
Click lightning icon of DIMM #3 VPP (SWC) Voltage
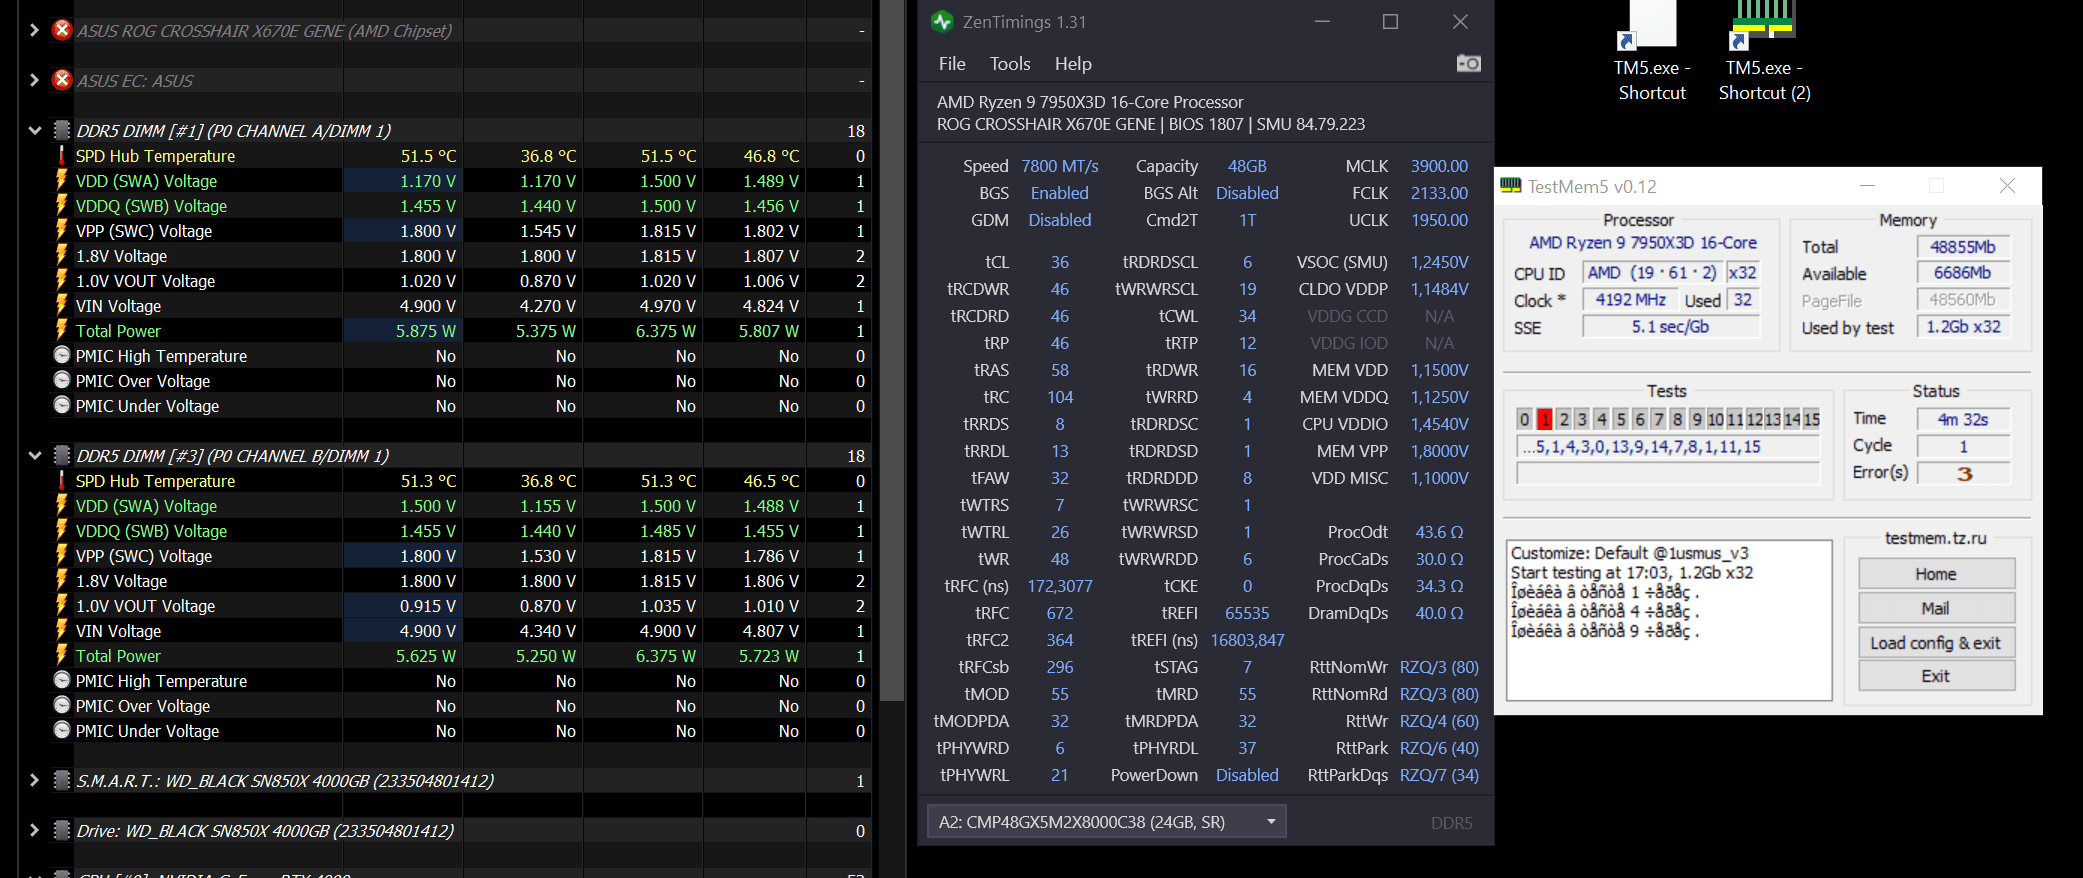coord(61,555)
